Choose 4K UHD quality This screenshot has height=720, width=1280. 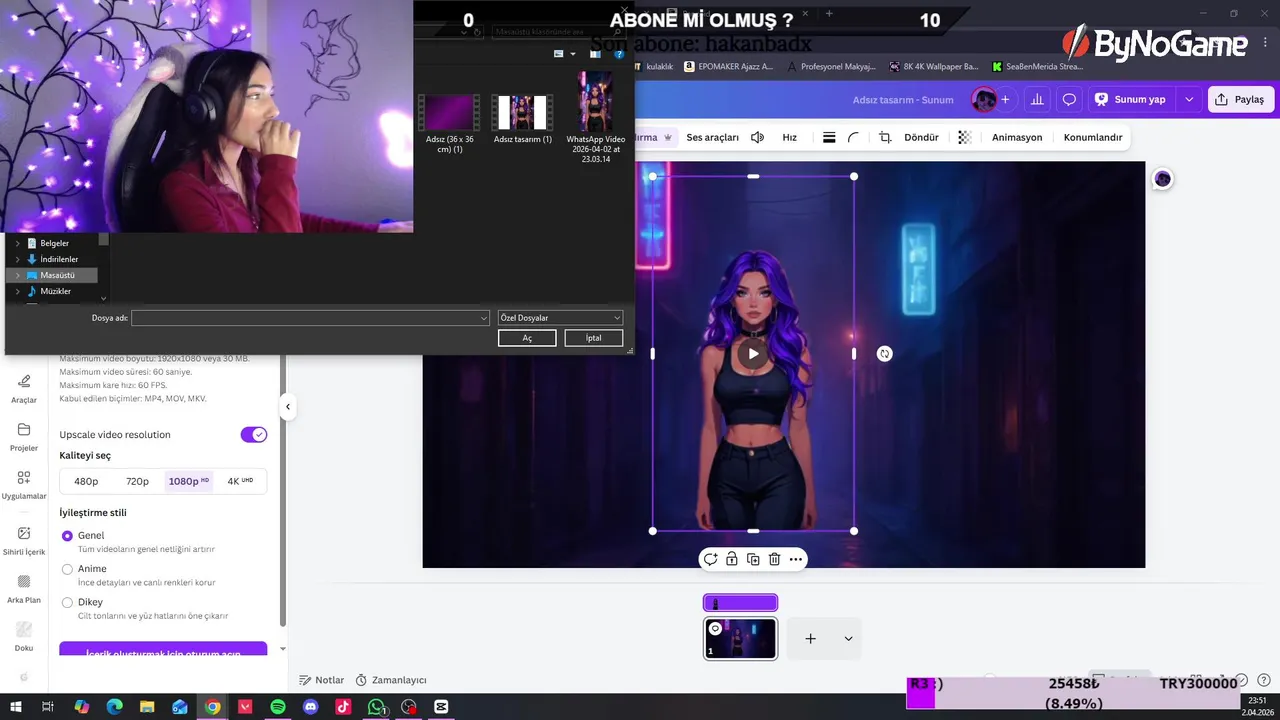coord(240,481)
